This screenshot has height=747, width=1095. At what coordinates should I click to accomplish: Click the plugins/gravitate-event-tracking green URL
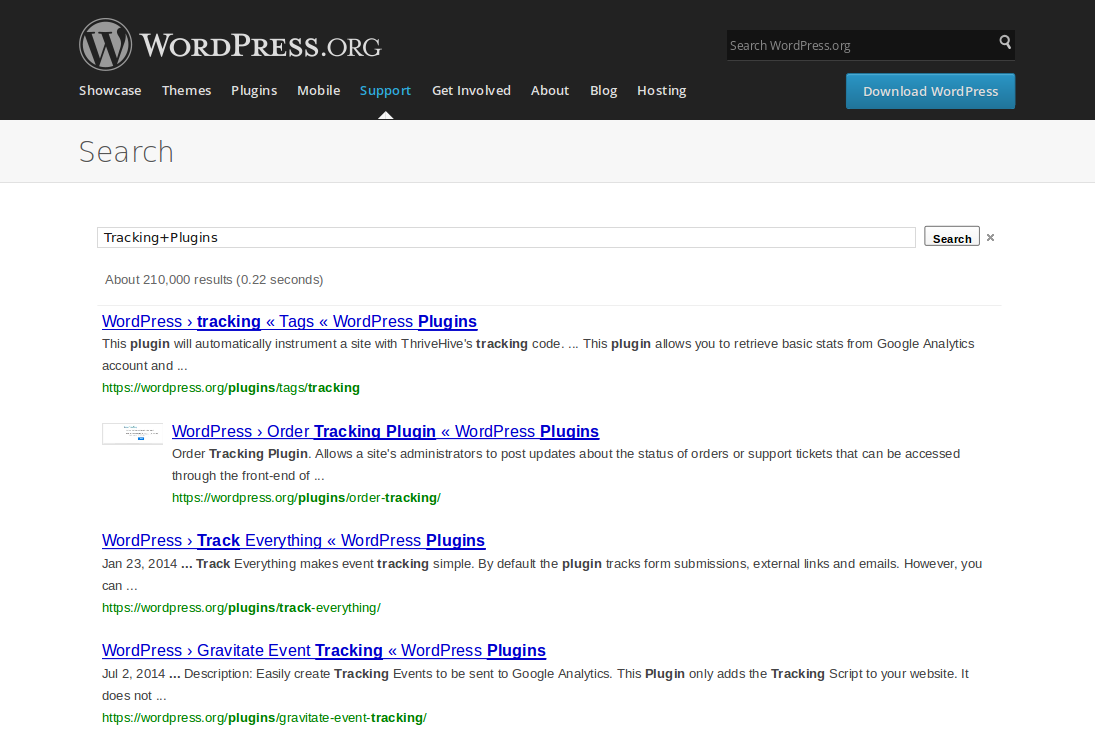click(x=265, y=718)
